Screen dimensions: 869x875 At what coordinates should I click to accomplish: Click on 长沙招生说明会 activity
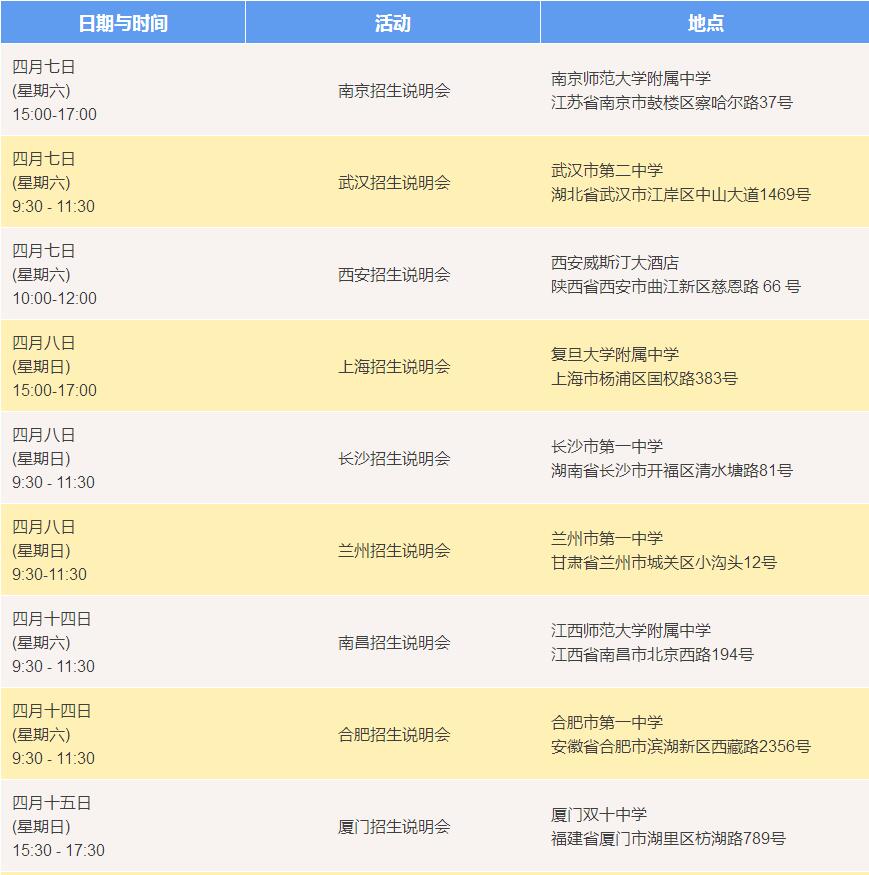coord(394,459)
